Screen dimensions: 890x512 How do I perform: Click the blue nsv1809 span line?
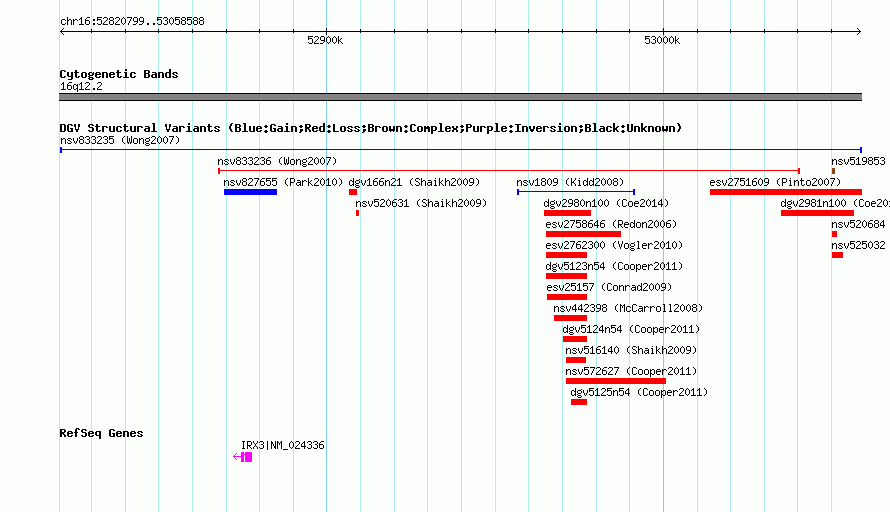coord(576,192)
